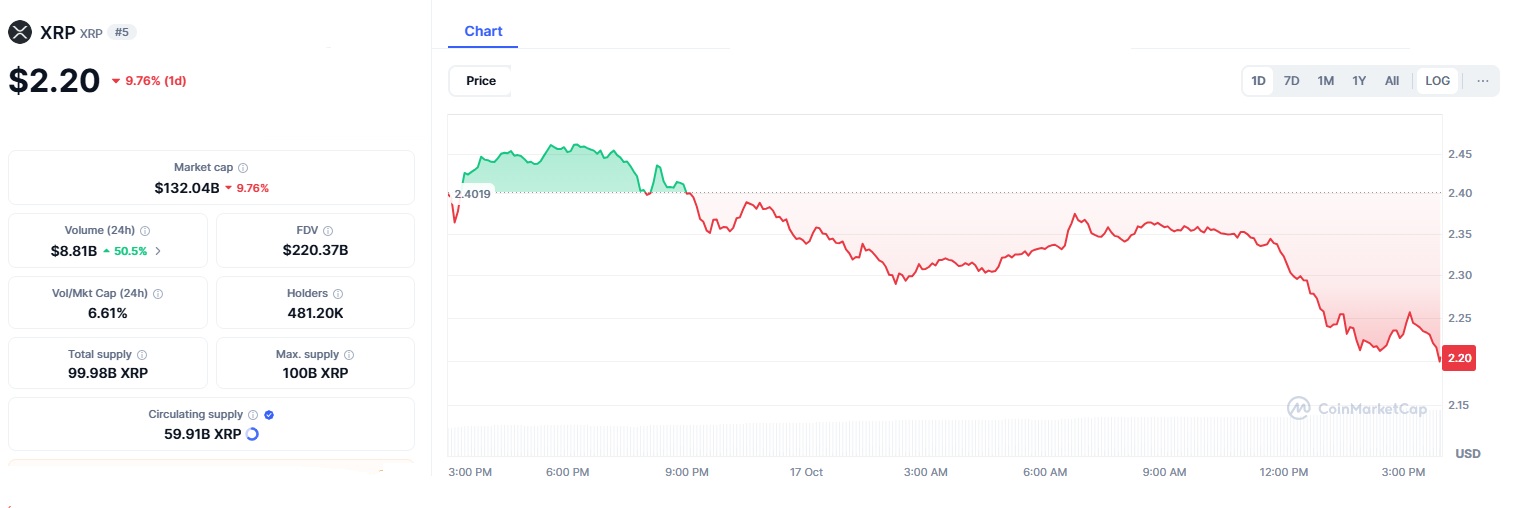Click the Holders info icon
Image resolution: width=1514 pixels, height=508 pixels.
coord(337,294)
